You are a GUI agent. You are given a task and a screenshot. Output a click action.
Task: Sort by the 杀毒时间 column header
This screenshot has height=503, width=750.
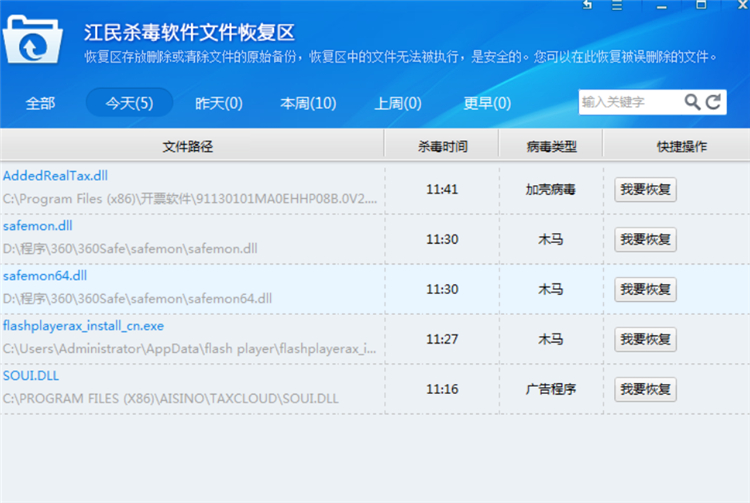coord(441,146)
